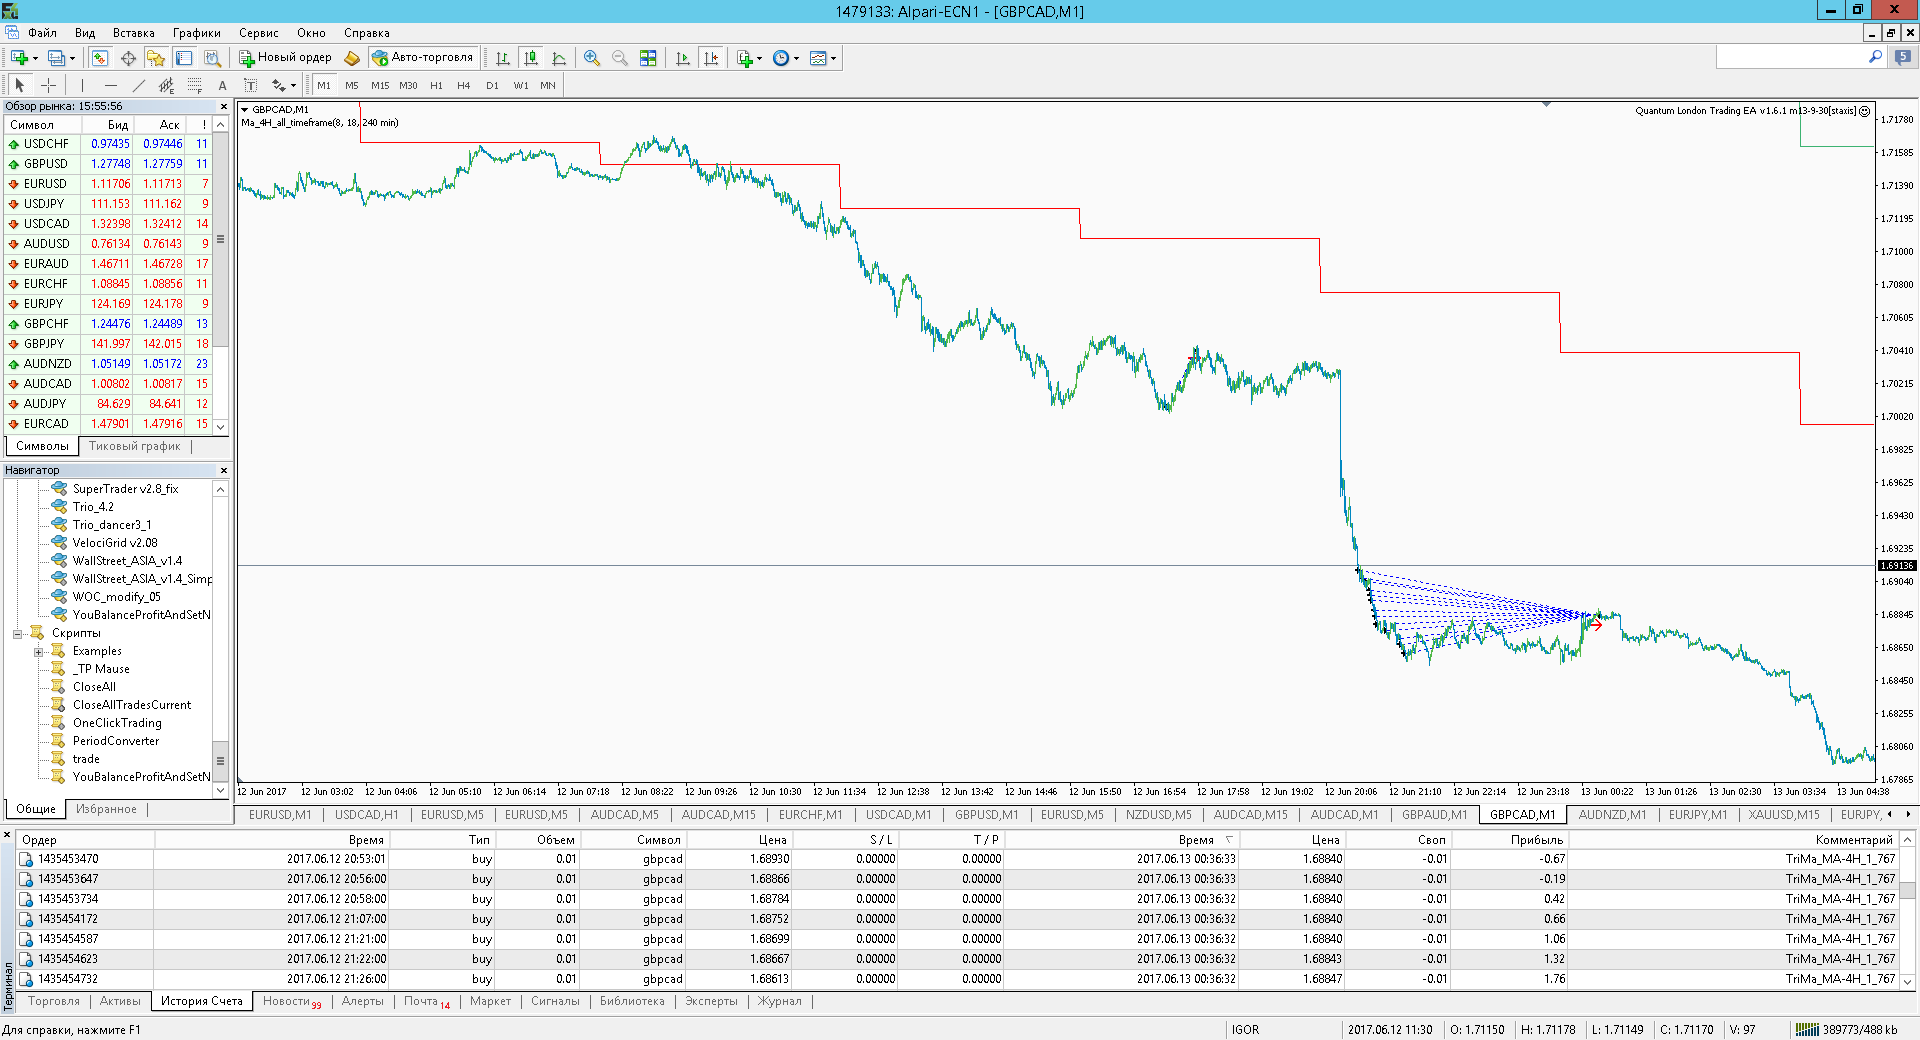Image resolution: width=1920 pixels, height=1040 pixels.
Task: Switch chart to candlestick display
Action: click(x=531, y=58)
